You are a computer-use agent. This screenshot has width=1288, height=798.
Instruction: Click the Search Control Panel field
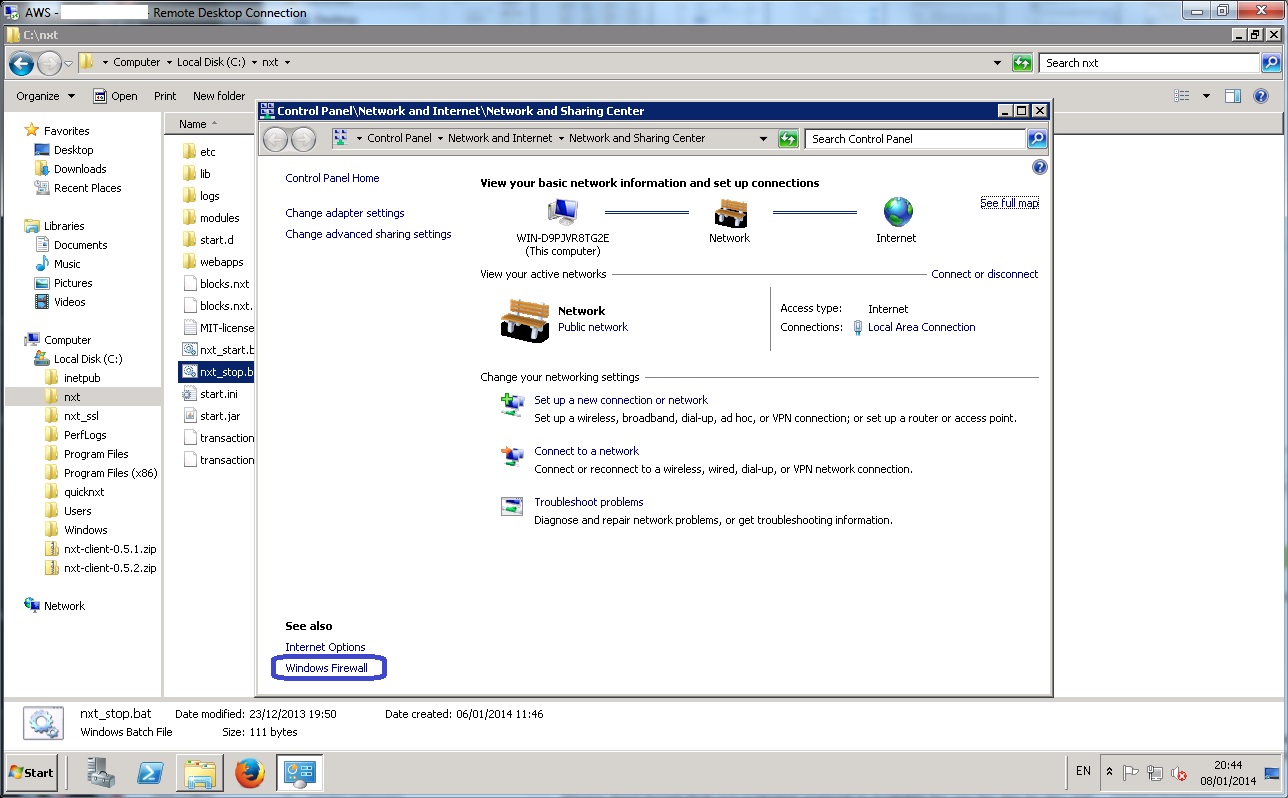click(915, 139)
